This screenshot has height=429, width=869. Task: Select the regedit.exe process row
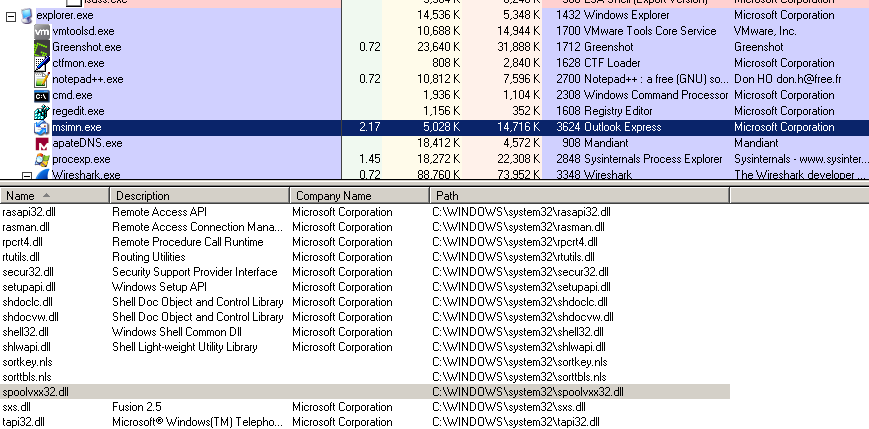pos(434,111)
